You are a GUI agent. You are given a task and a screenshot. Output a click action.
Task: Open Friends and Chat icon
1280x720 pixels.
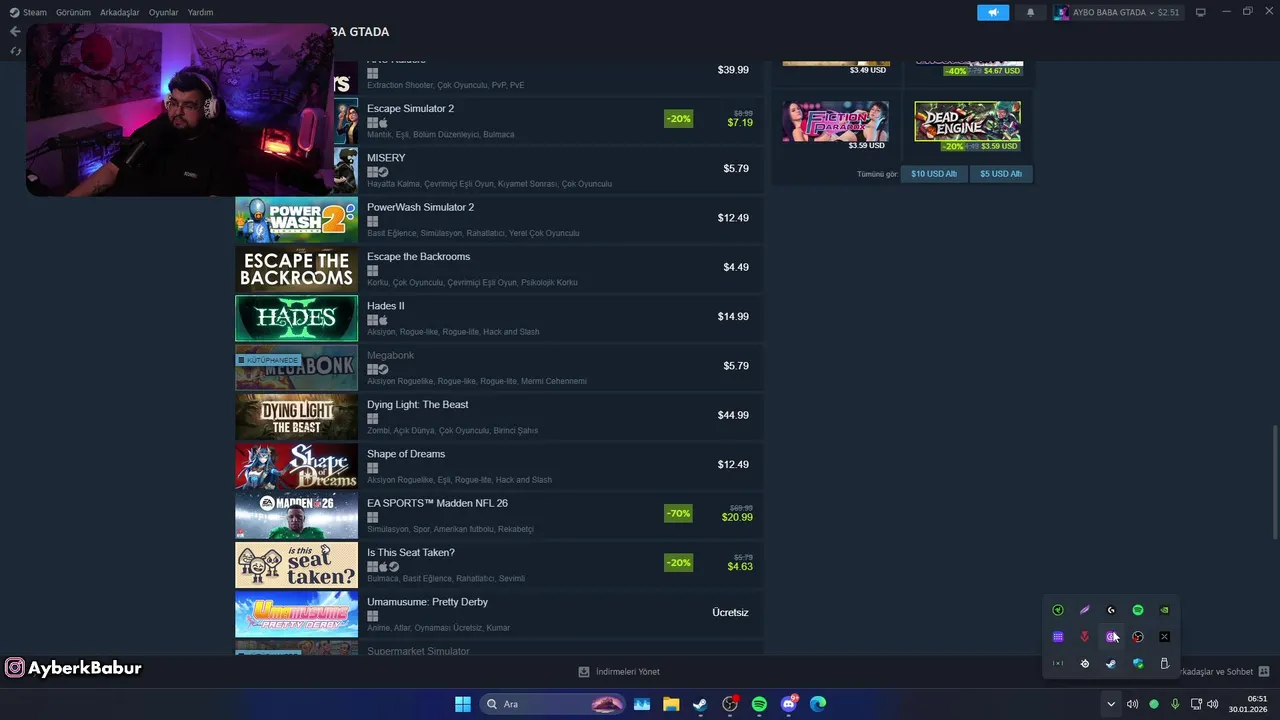[x=1263, y=672]
